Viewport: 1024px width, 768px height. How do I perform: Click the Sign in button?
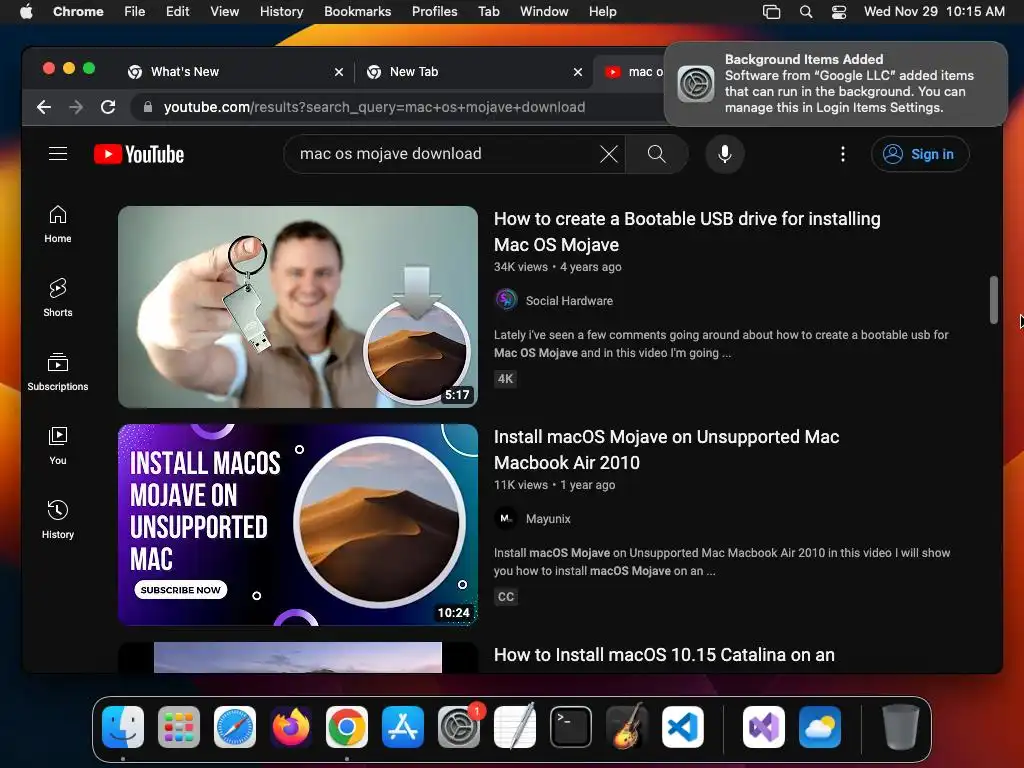point(920,154)
